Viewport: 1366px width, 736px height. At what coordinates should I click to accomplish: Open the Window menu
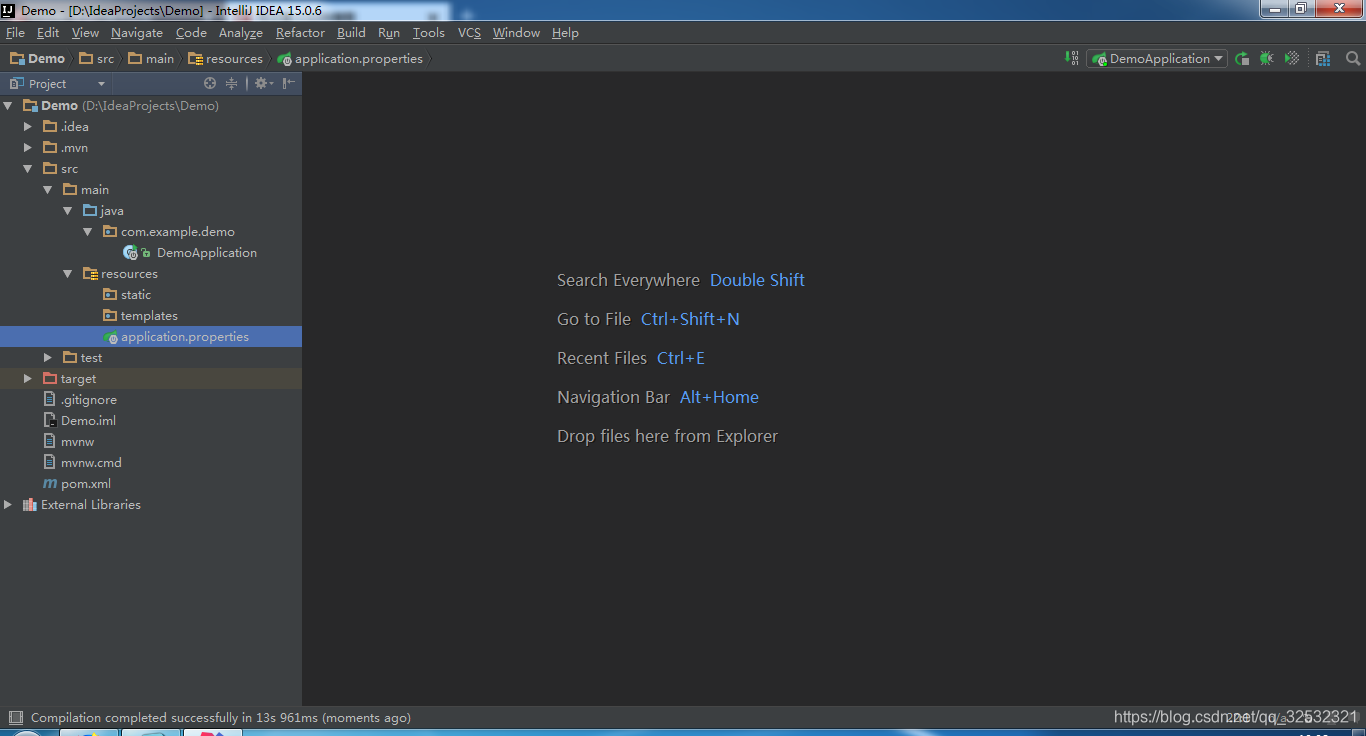point(516,32)
